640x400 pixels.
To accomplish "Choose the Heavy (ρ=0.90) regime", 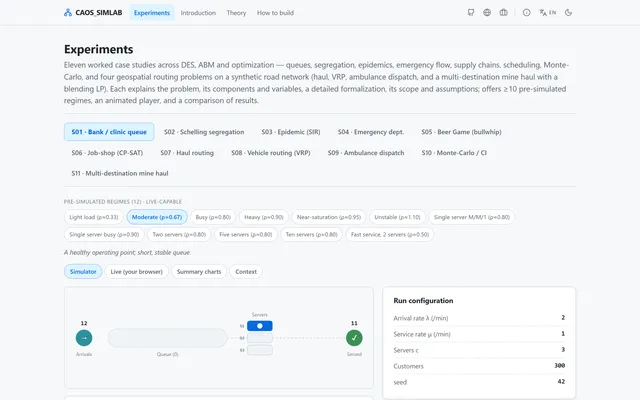I will (x=264, y=217).
